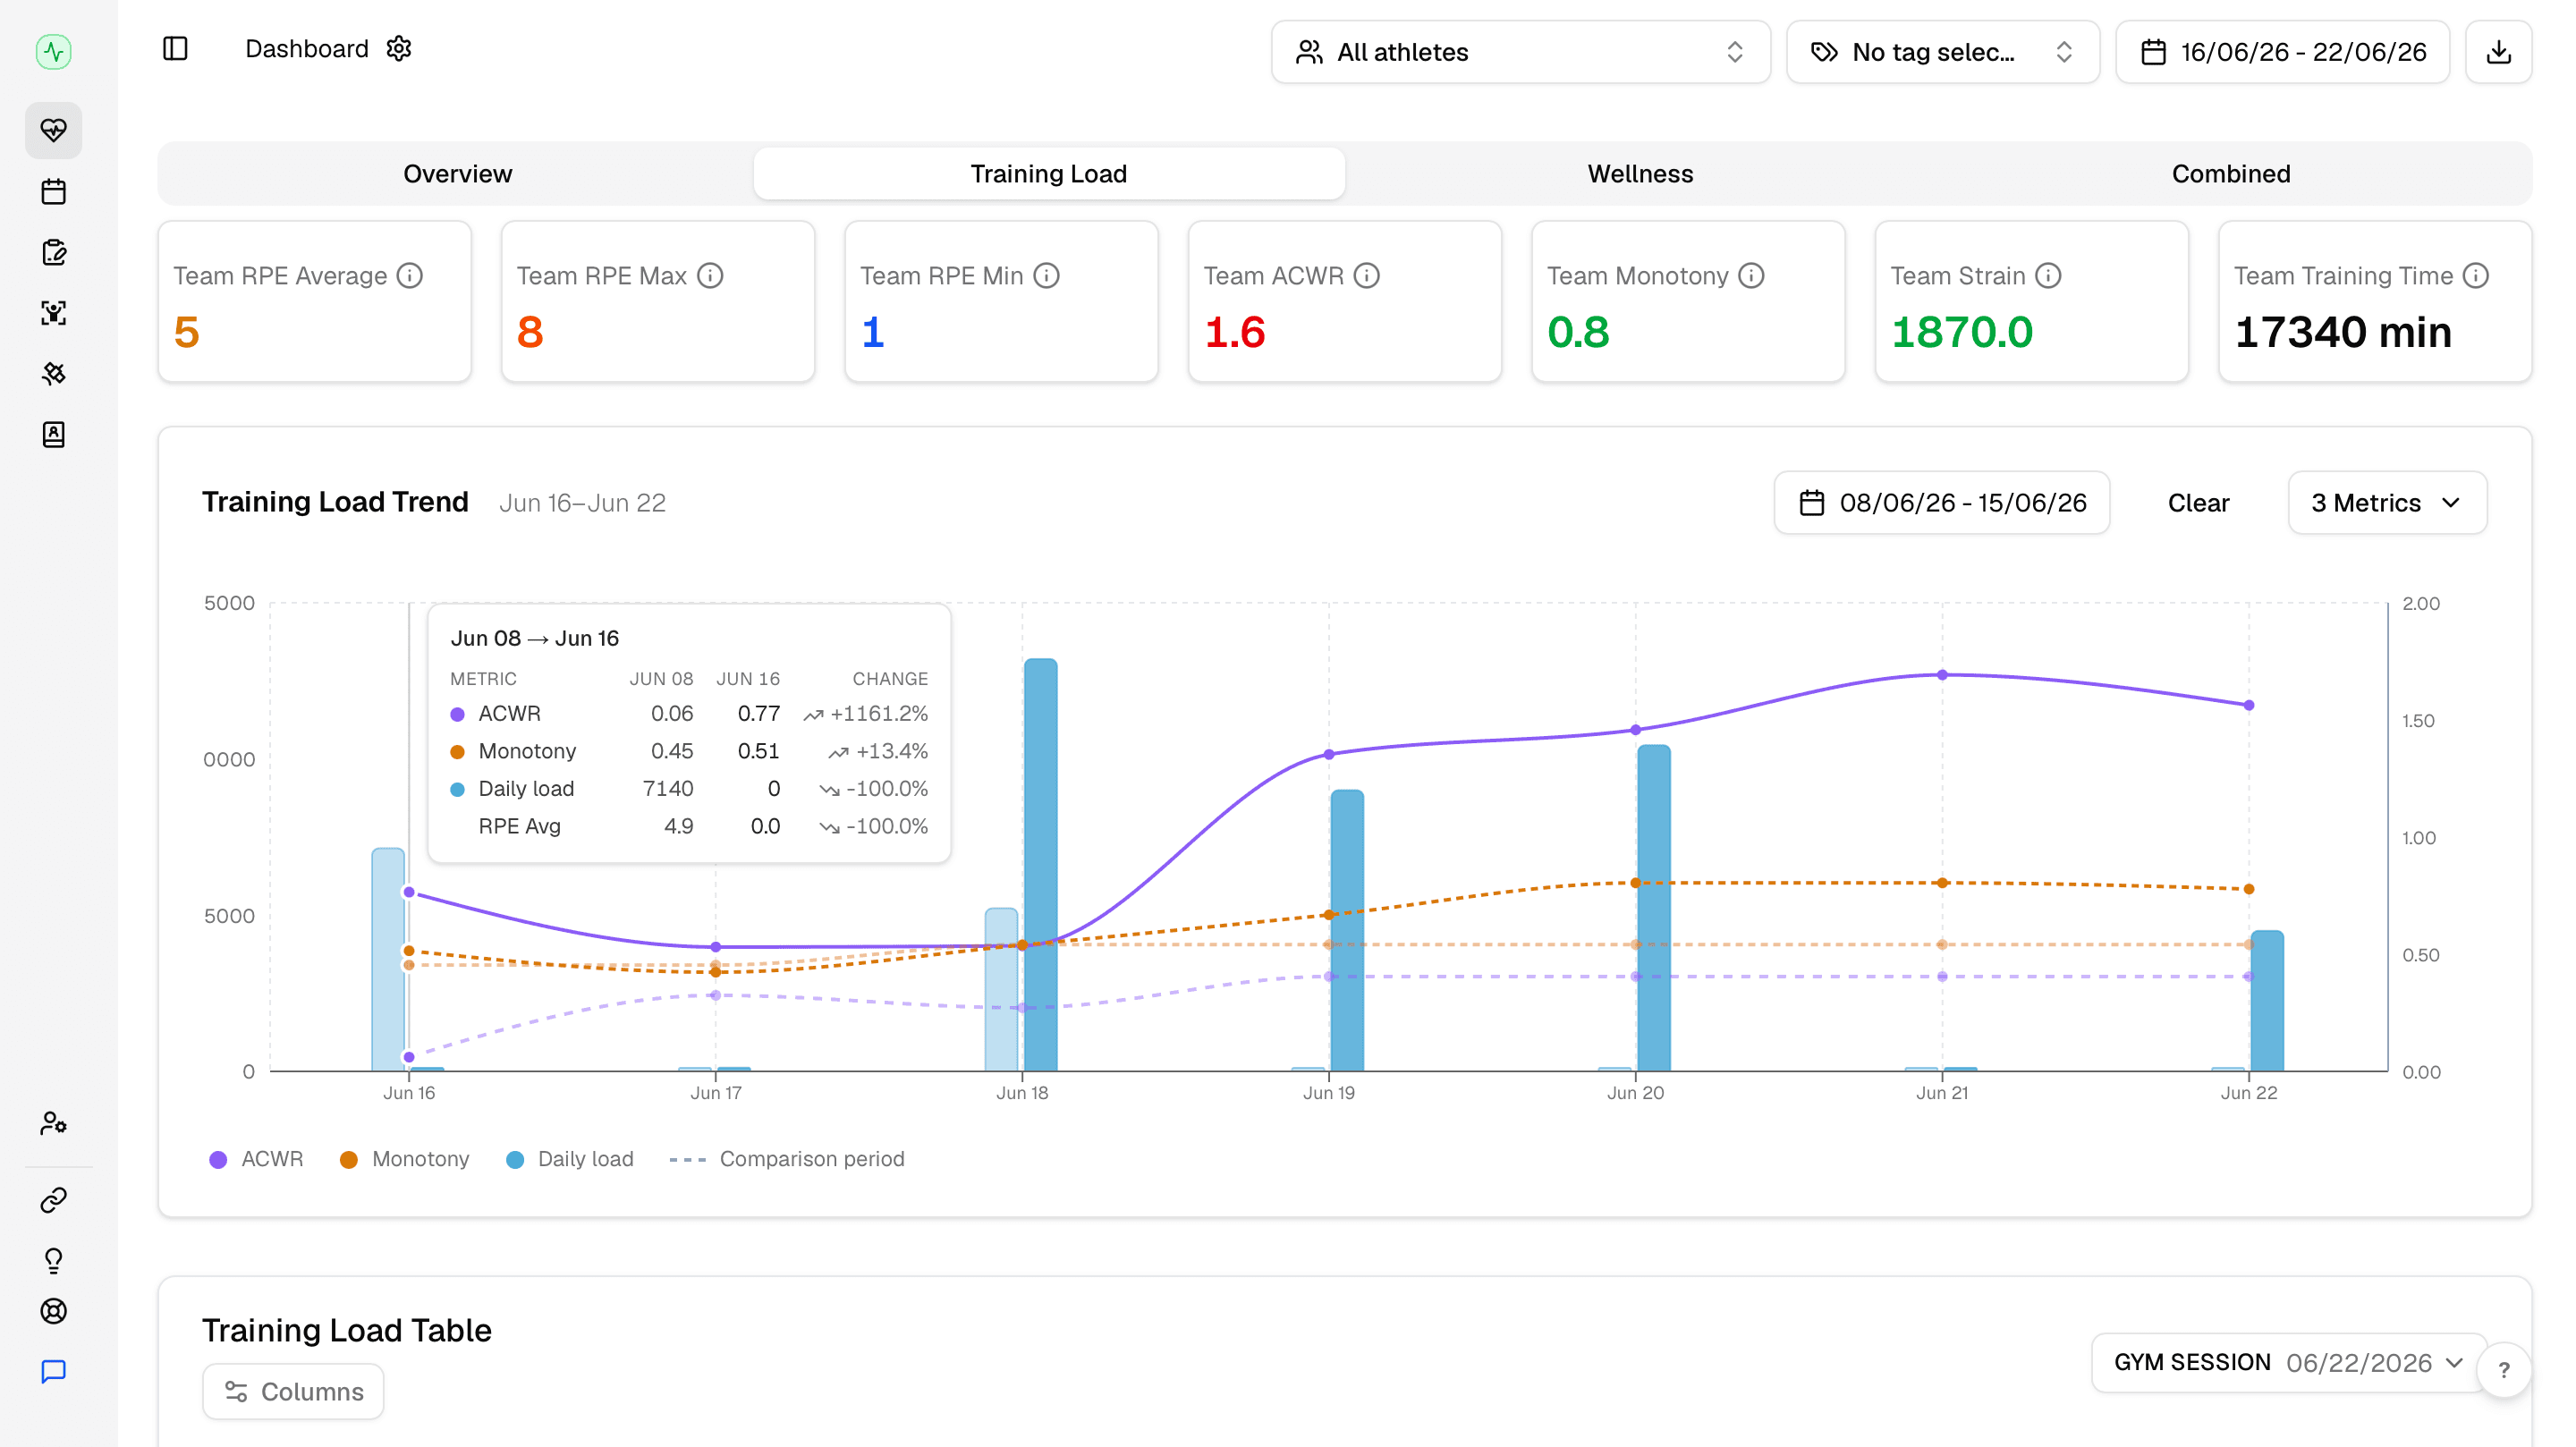The height and width of the screenshot is (1447, 2576).
Task: Switch to the Overview tab
Action: click(457, 174)
